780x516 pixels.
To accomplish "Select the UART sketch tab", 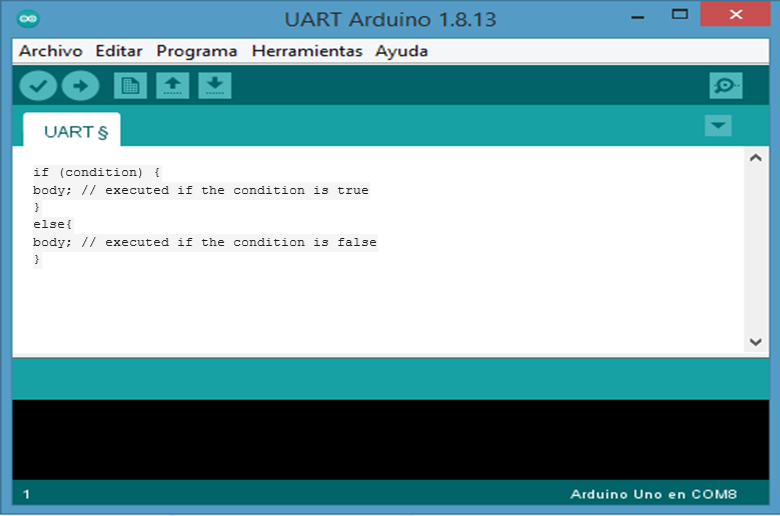I will (72, 130).
